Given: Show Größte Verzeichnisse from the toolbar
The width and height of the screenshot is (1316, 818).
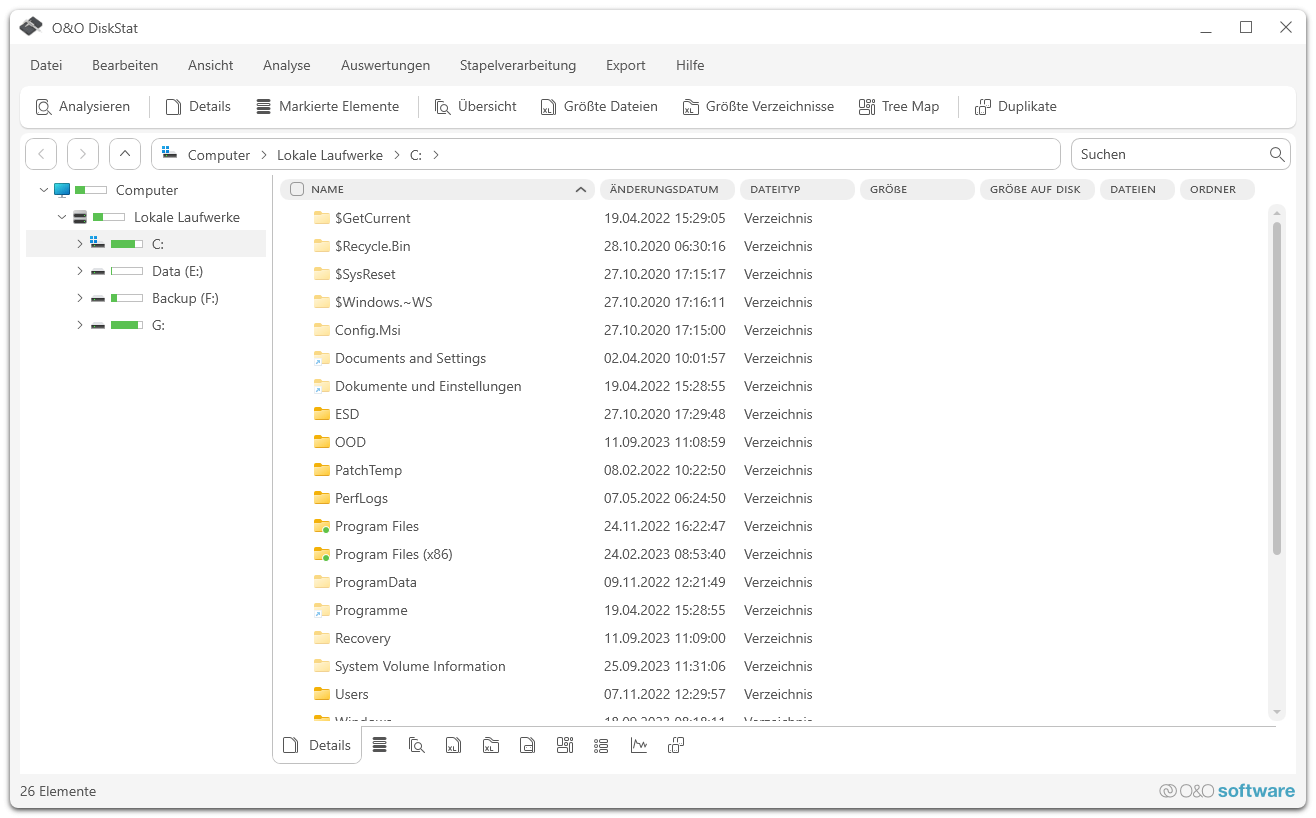Looking at the screenshot, I should point(758,106).
